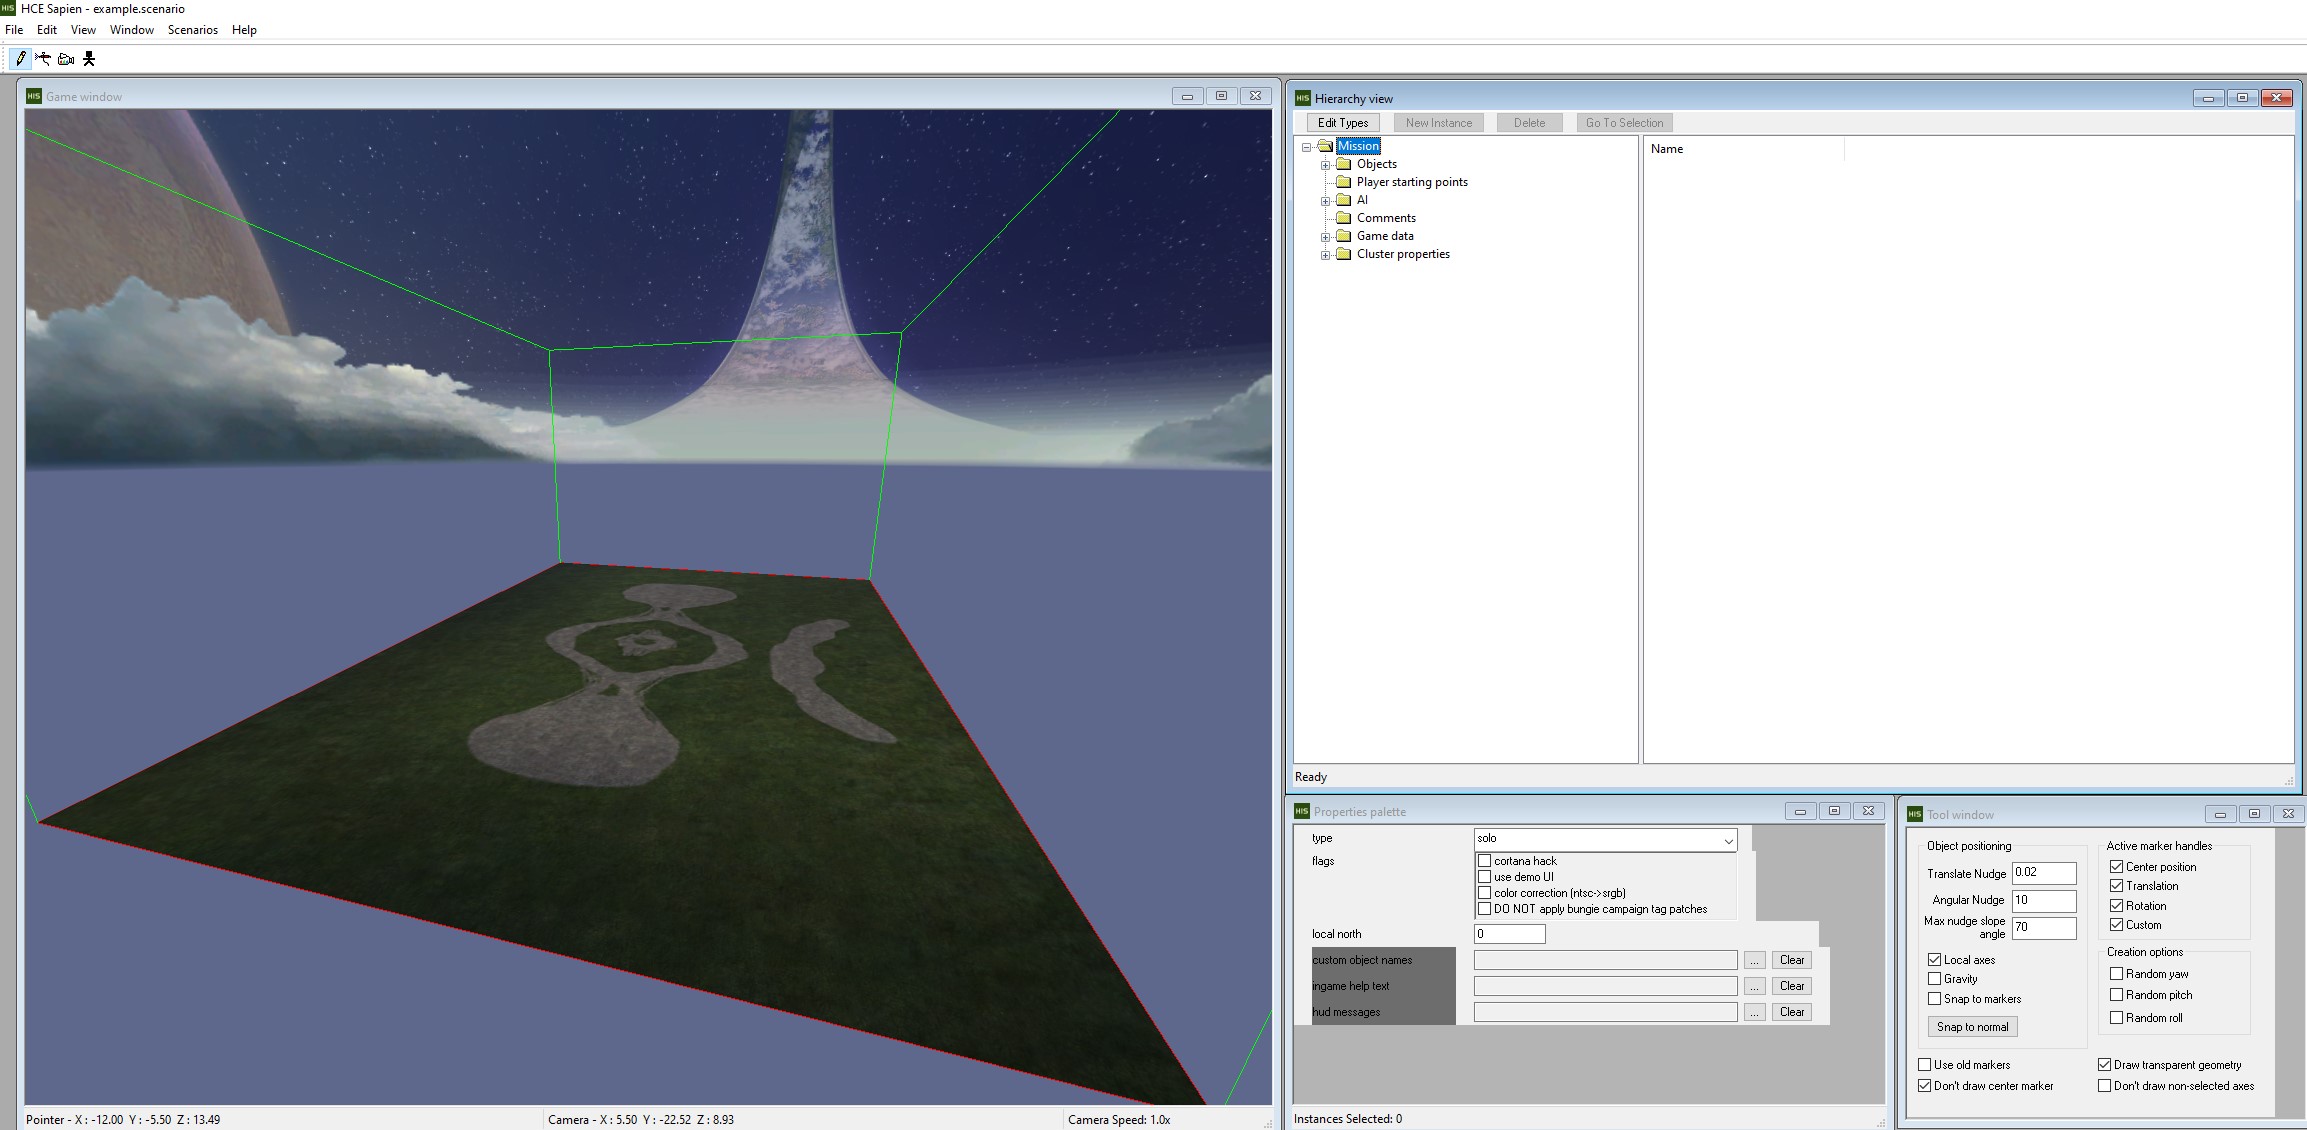The image size is (2307, 1130).
Task: Click the Game data folder icon
Action: (1344, 236)
